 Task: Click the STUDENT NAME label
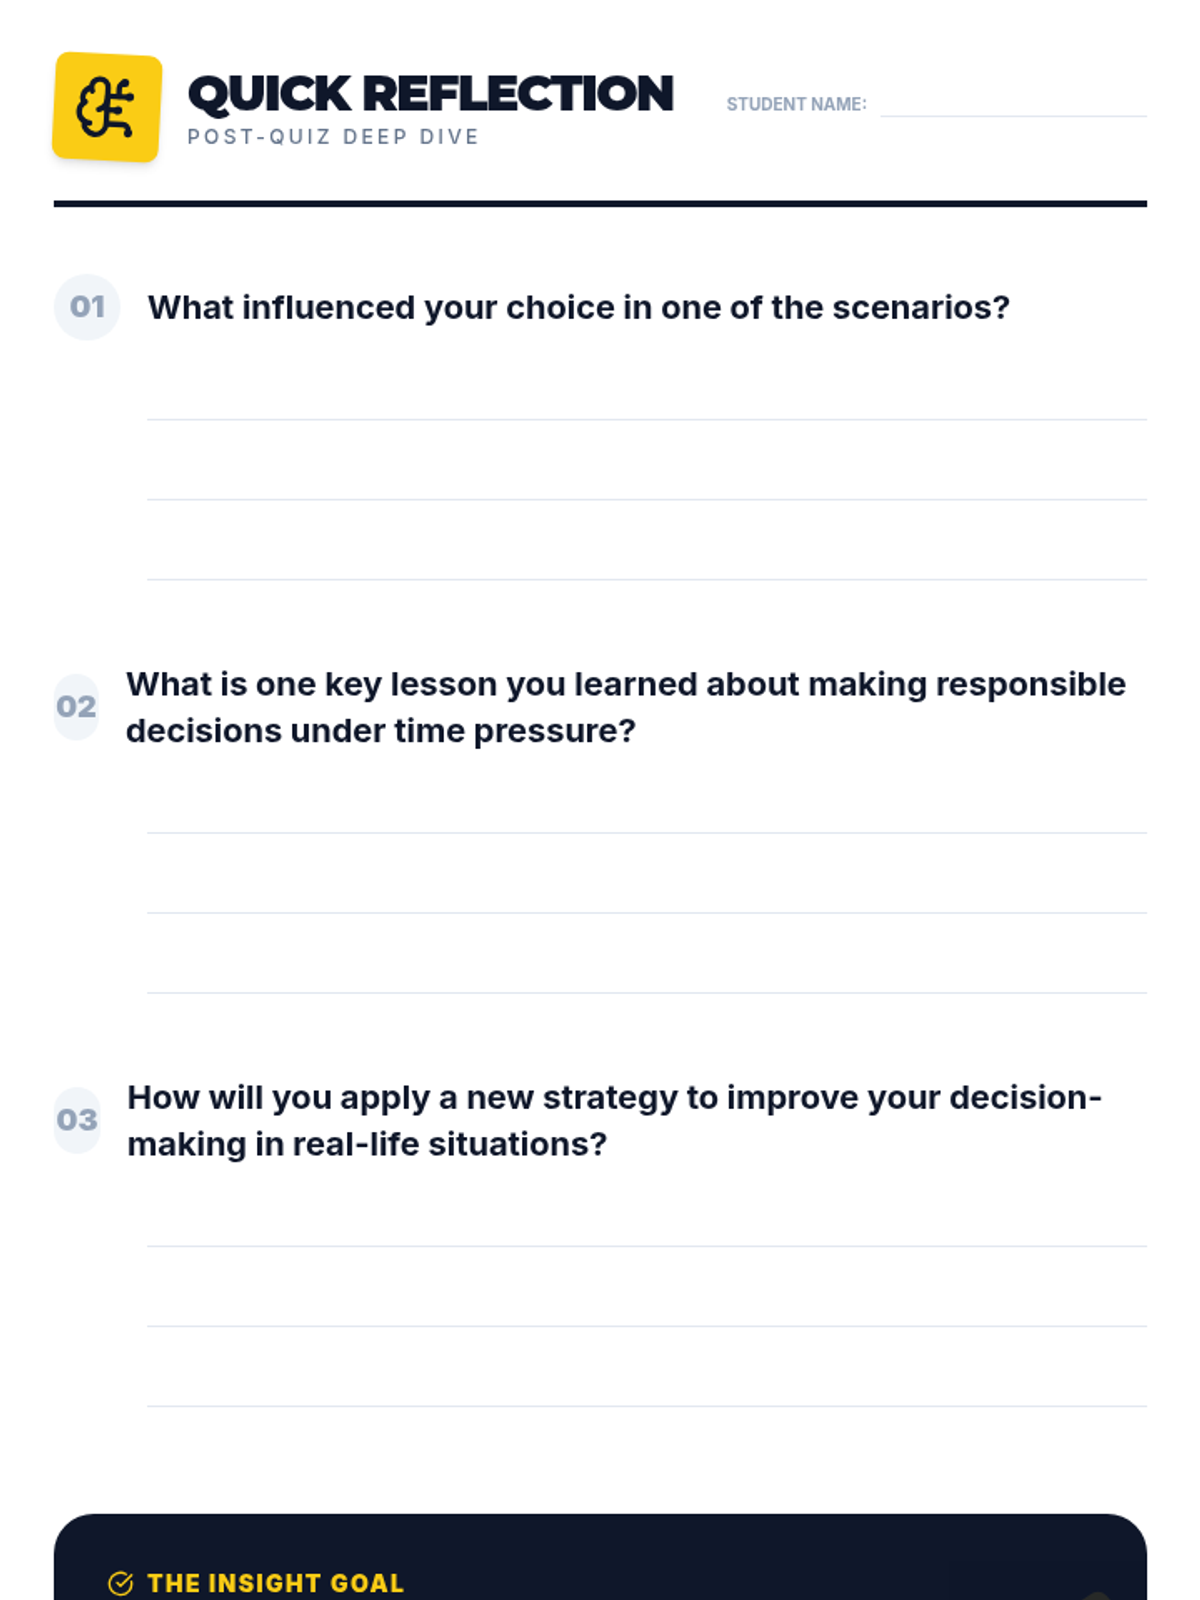click(x=796, y=104)
